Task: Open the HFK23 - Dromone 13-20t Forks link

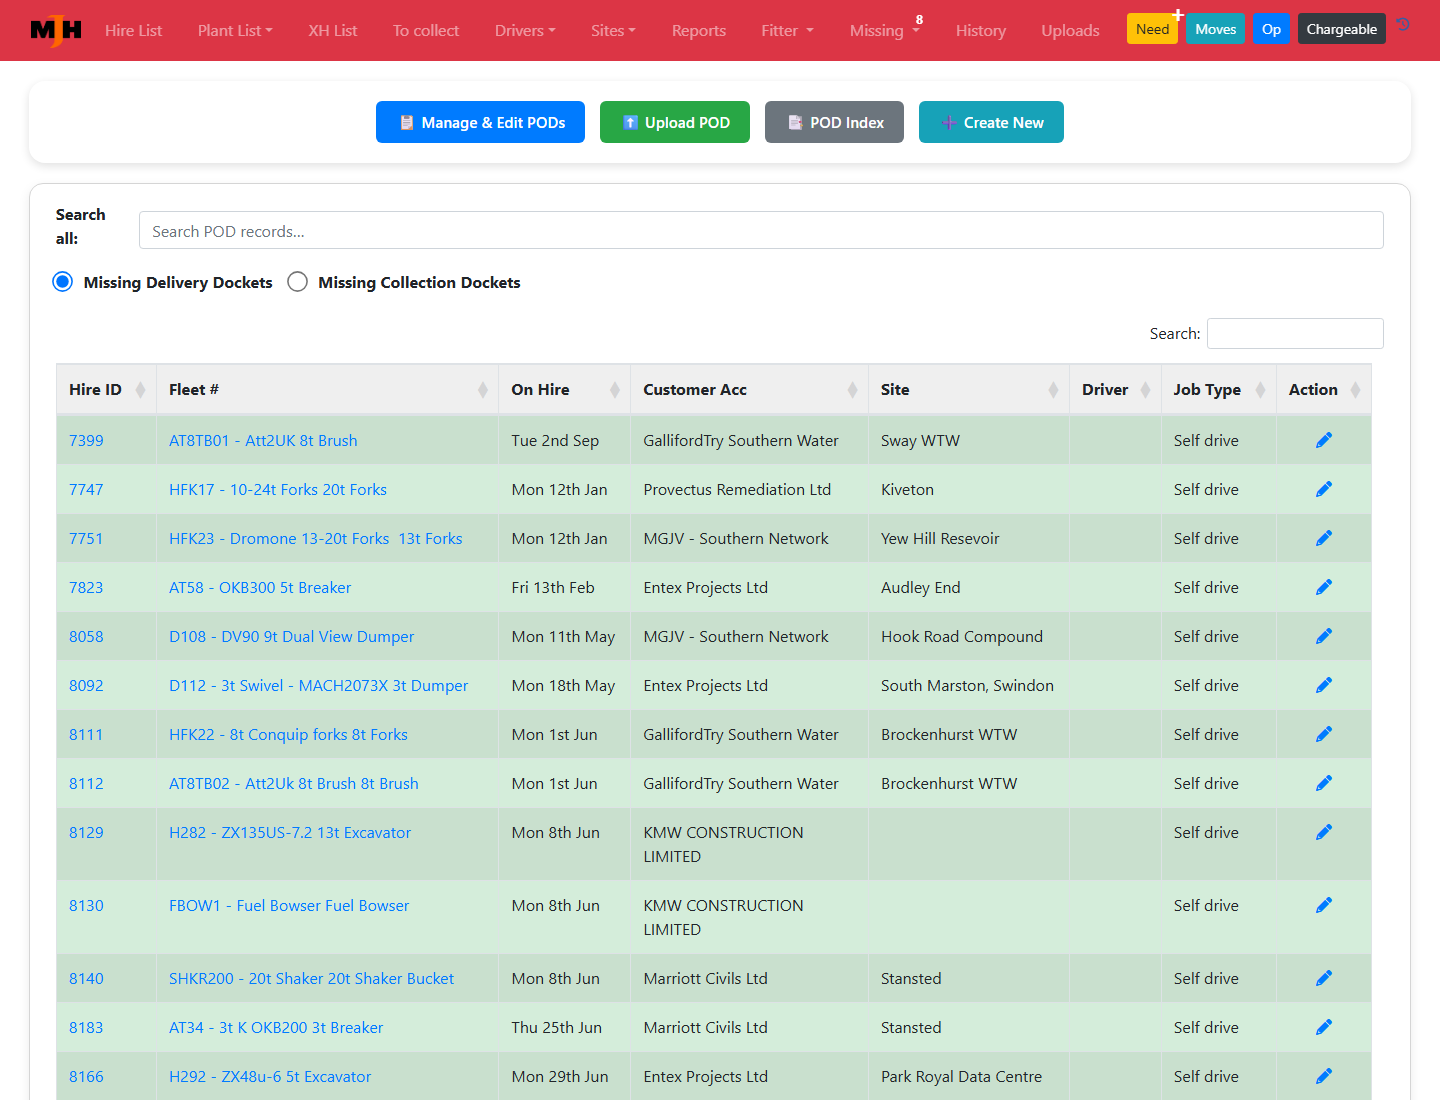Action: pyautogui.click(x=316, y=538)
